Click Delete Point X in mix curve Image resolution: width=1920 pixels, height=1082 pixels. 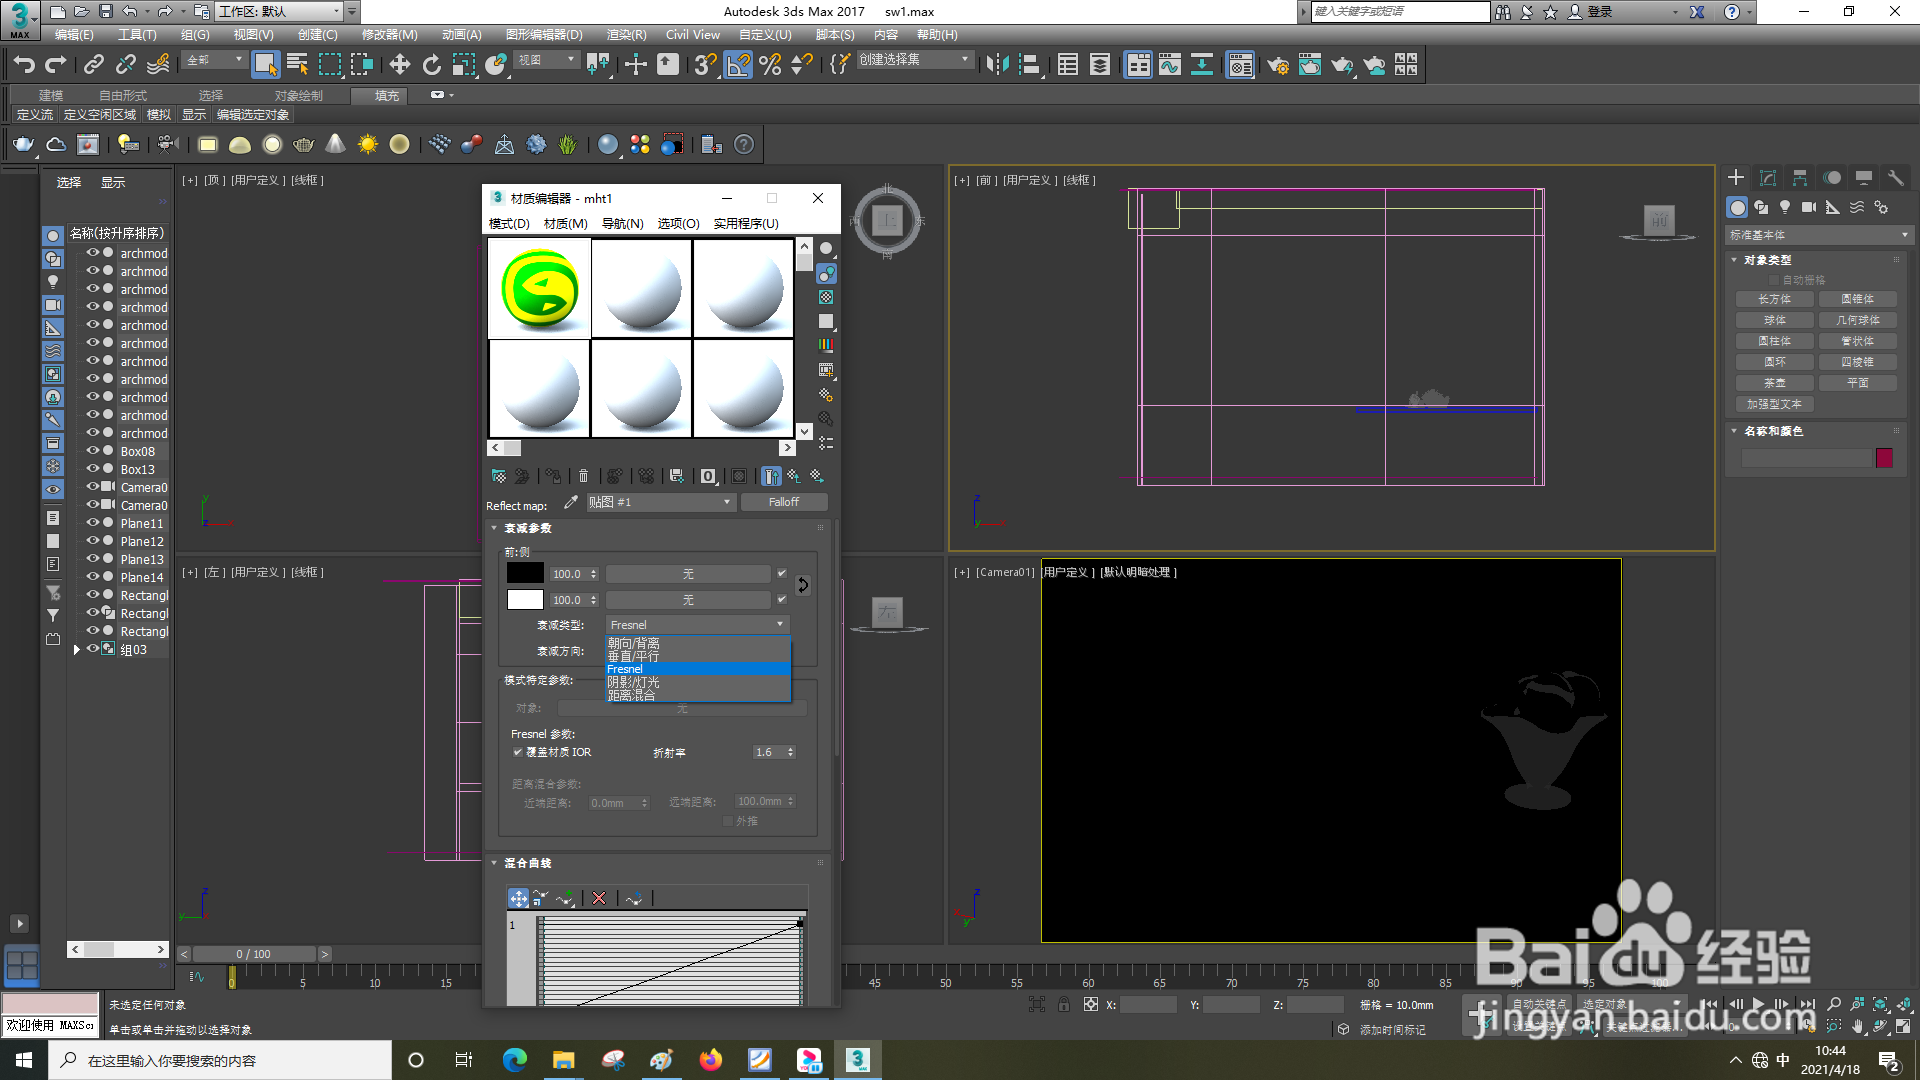[598, 899]
